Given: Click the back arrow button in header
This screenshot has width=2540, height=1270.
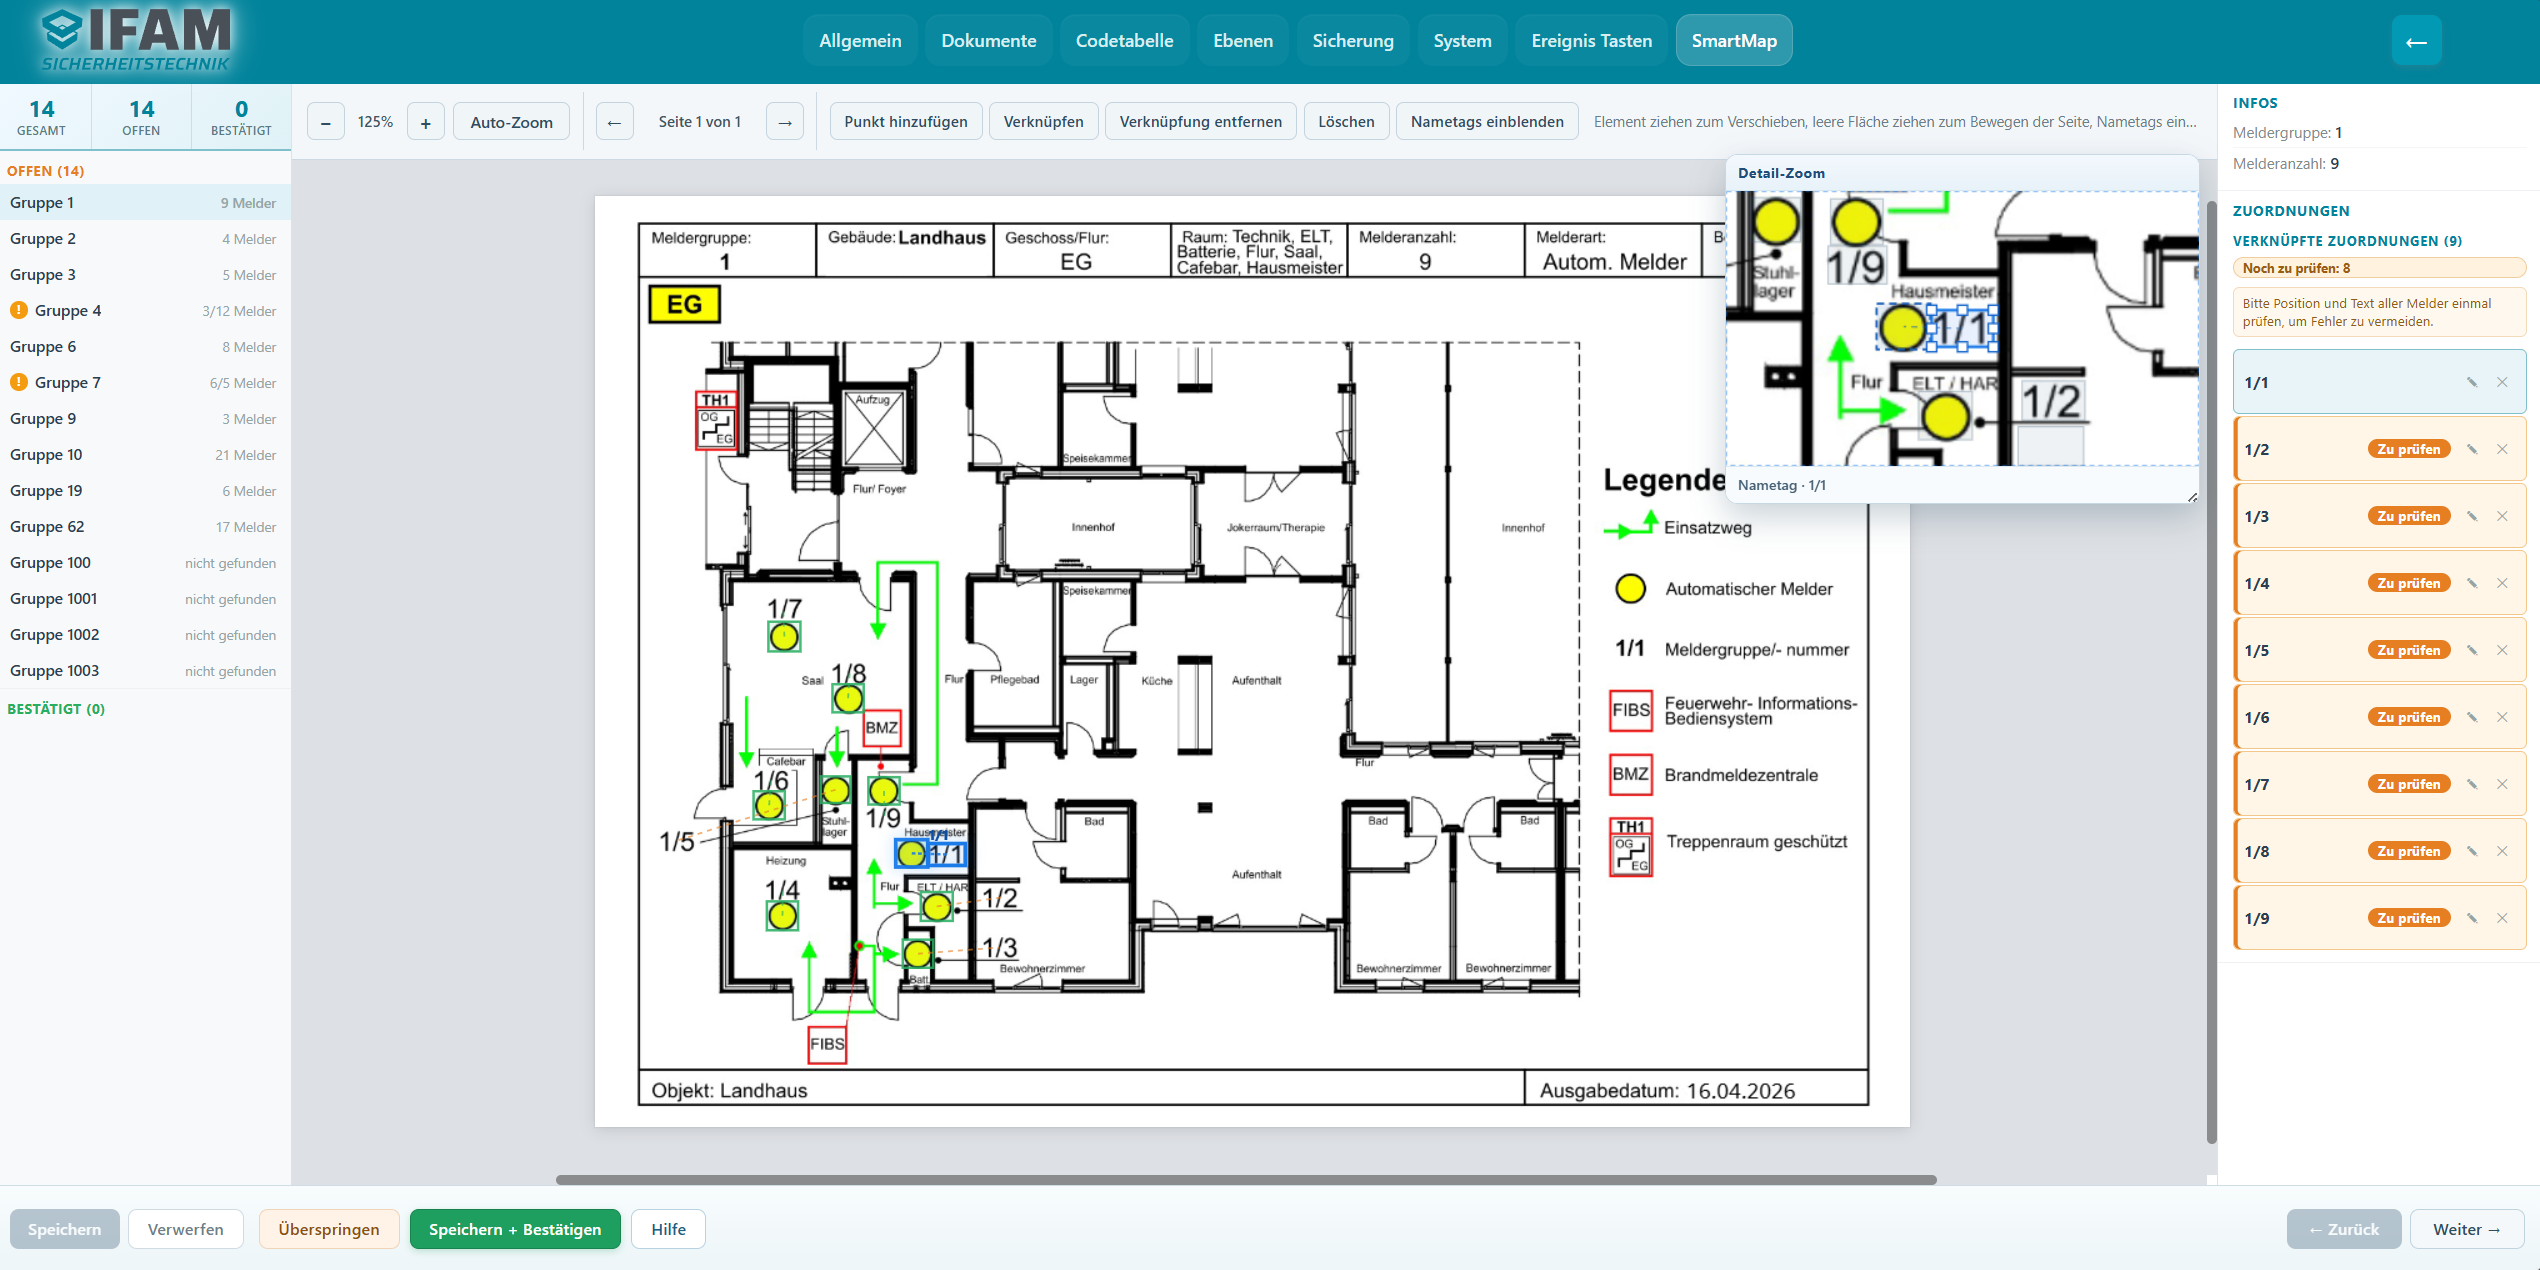Looking at the screenshot, I should 2416,41.
